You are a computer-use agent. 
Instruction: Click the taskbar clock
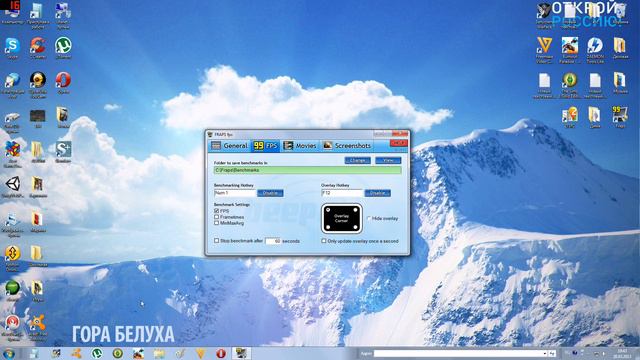[x=622, y=353]
